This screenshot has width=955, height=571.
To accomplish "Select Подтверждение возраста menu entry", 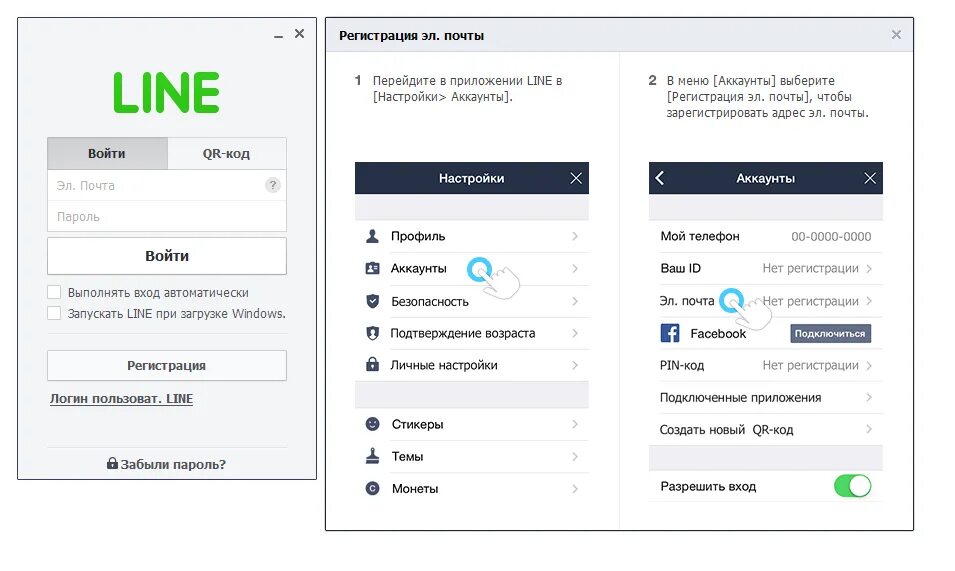I will tap(472, 333).
